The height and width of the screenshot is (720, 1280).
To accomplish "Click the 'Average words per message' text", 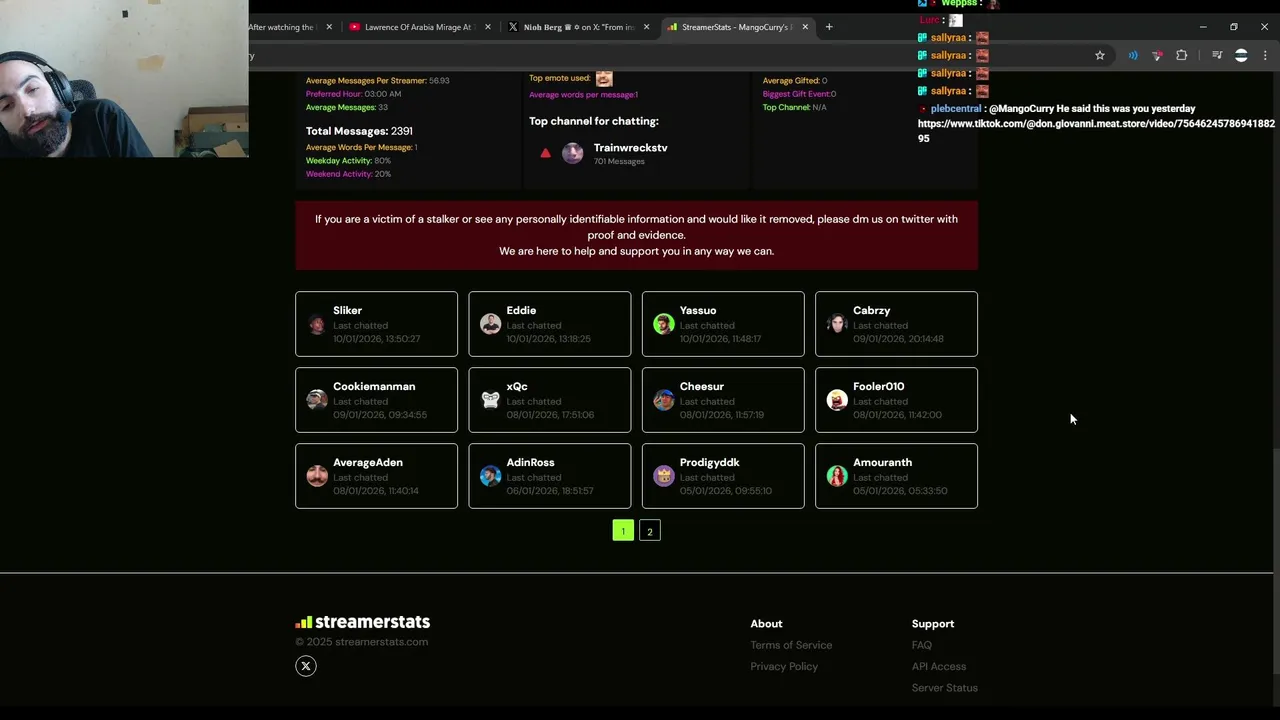I will pos(583,95).
